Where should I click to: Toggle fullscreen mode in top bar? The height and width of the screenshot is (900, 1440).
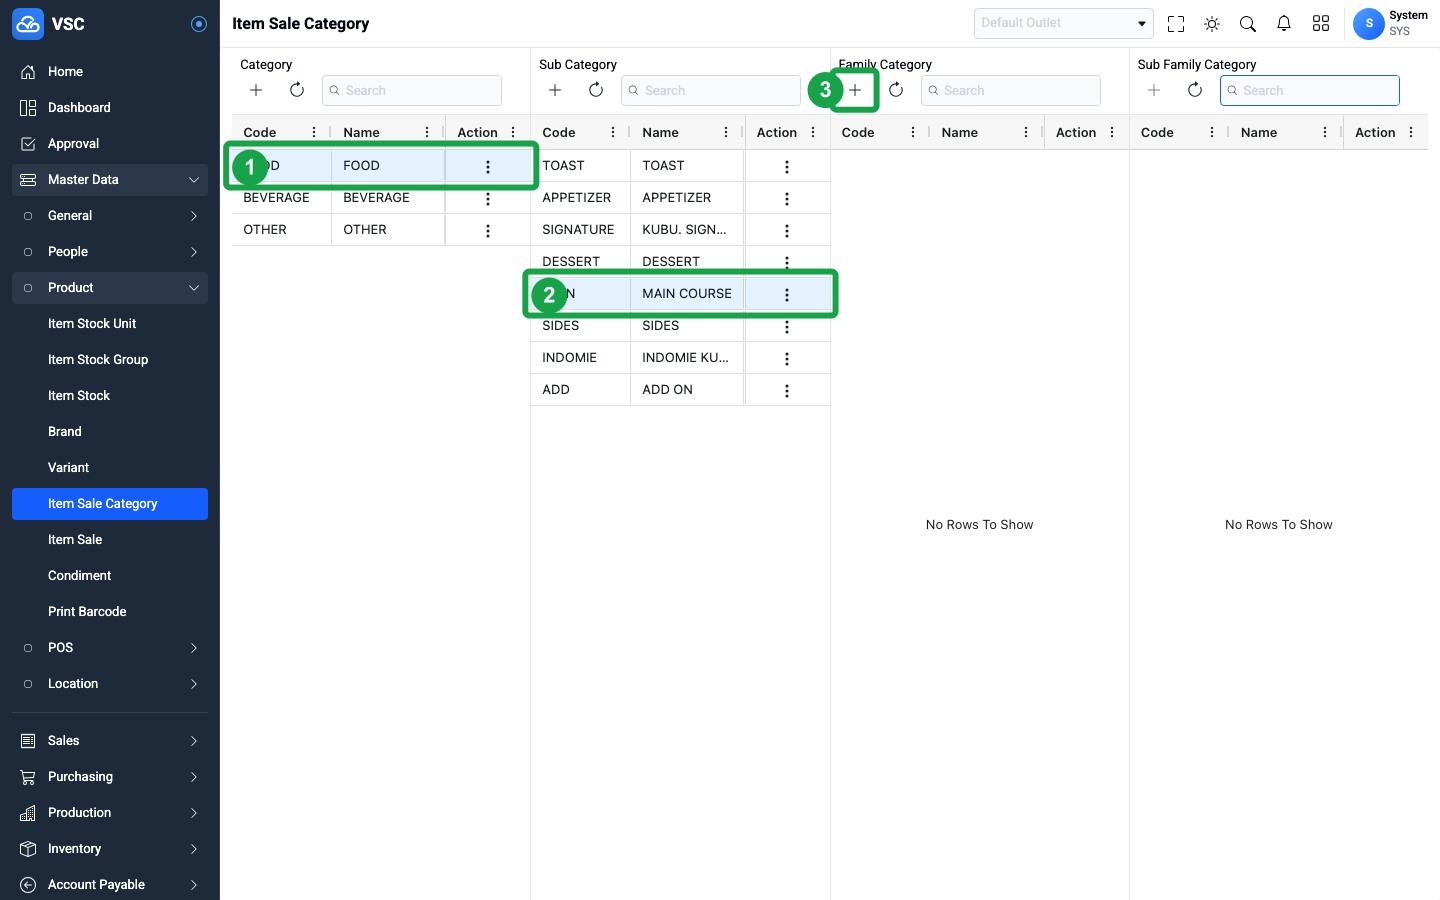(x=1176, y=23)
